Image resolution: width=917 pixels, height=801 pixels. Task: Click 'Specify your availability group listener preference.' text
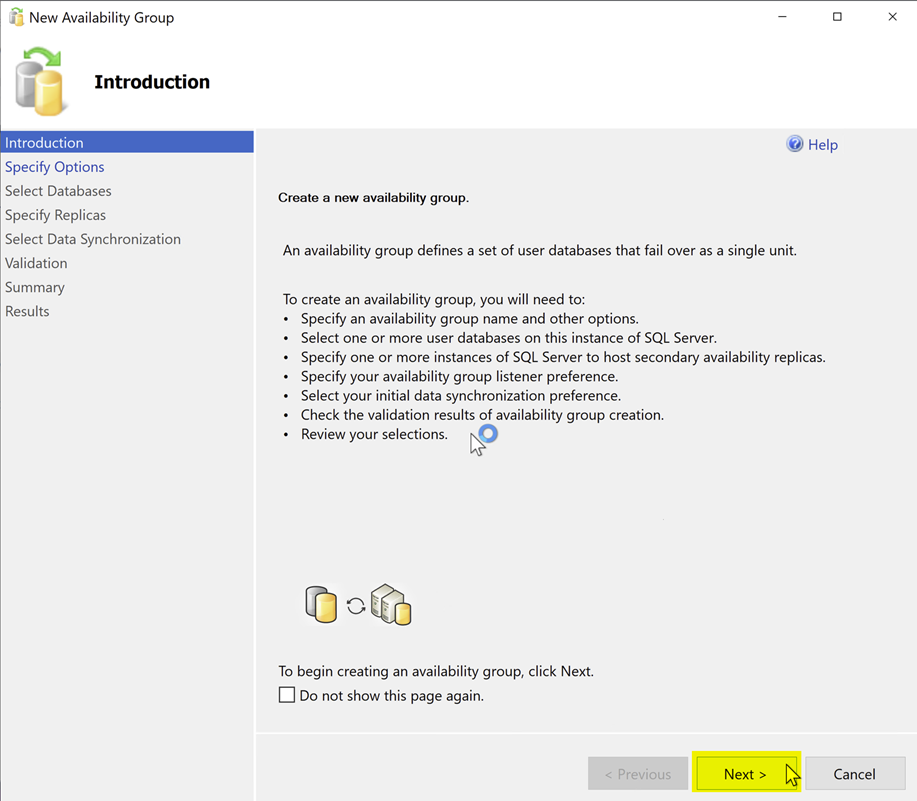click(459, 376)
